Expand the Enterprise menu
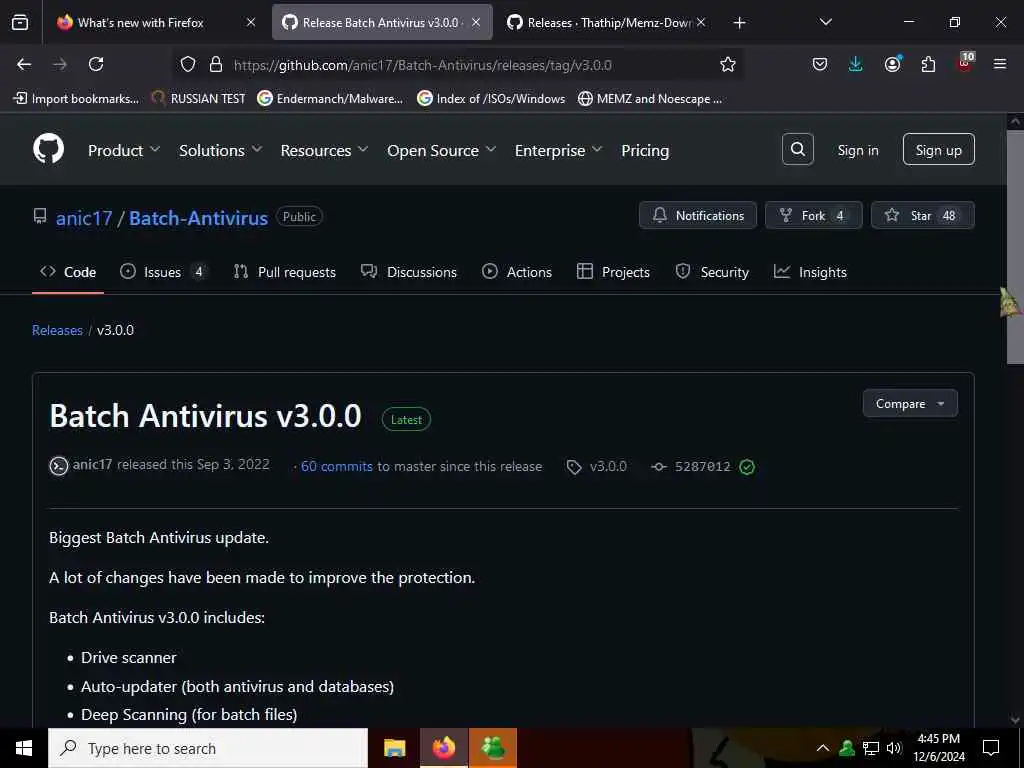The height and width of the screenshot is (768, 1024). 558,150
